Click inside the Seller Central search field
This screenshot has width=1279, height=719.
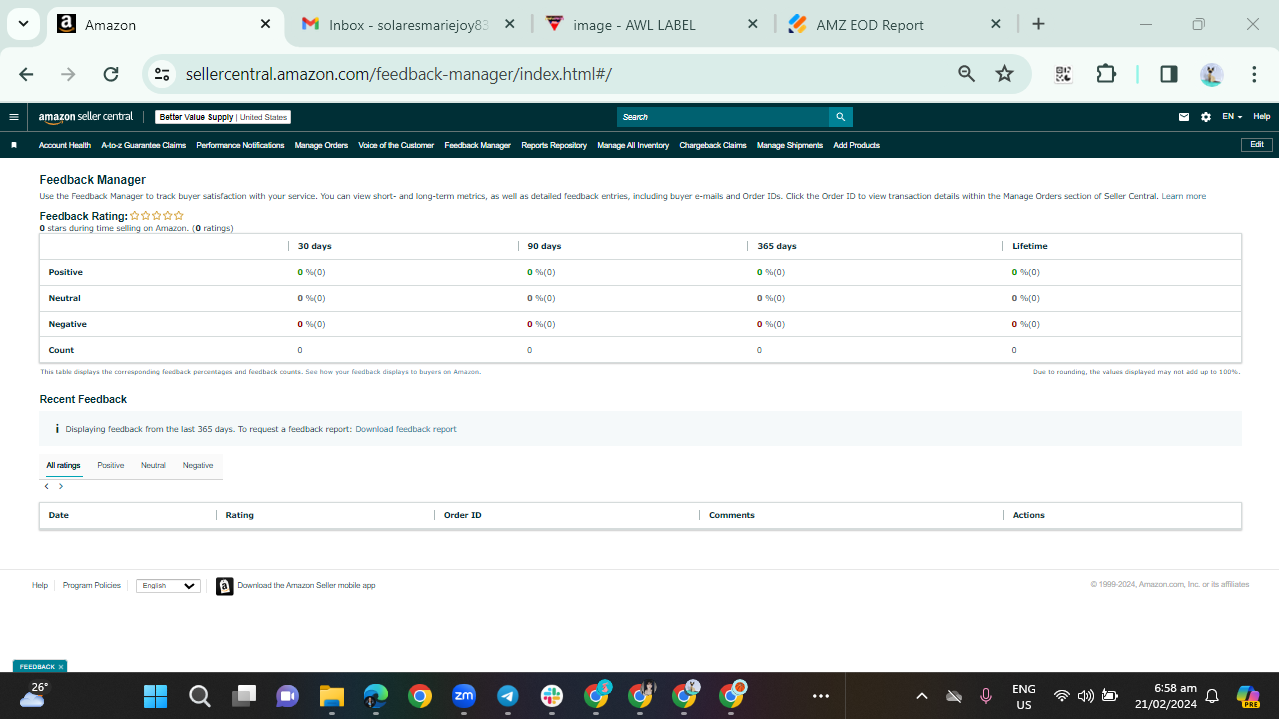tap(723, 117)
